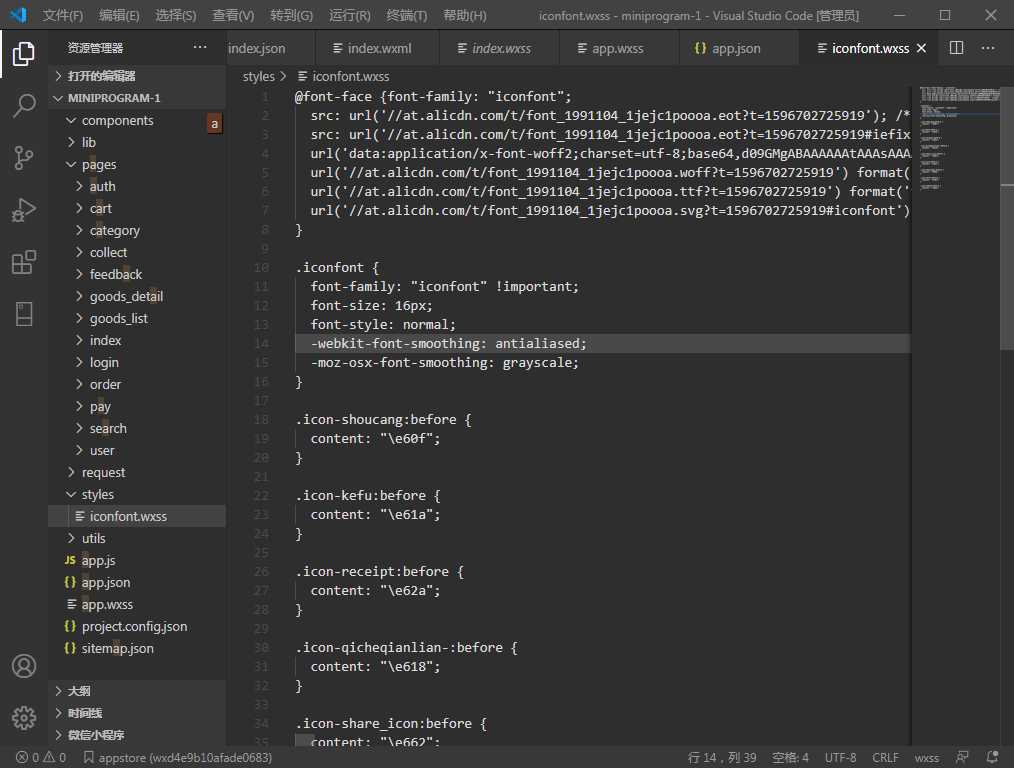Screen dimensions: 1014x768
Task: Open explorer more actions ellipsis
Action: coord(200,47)
